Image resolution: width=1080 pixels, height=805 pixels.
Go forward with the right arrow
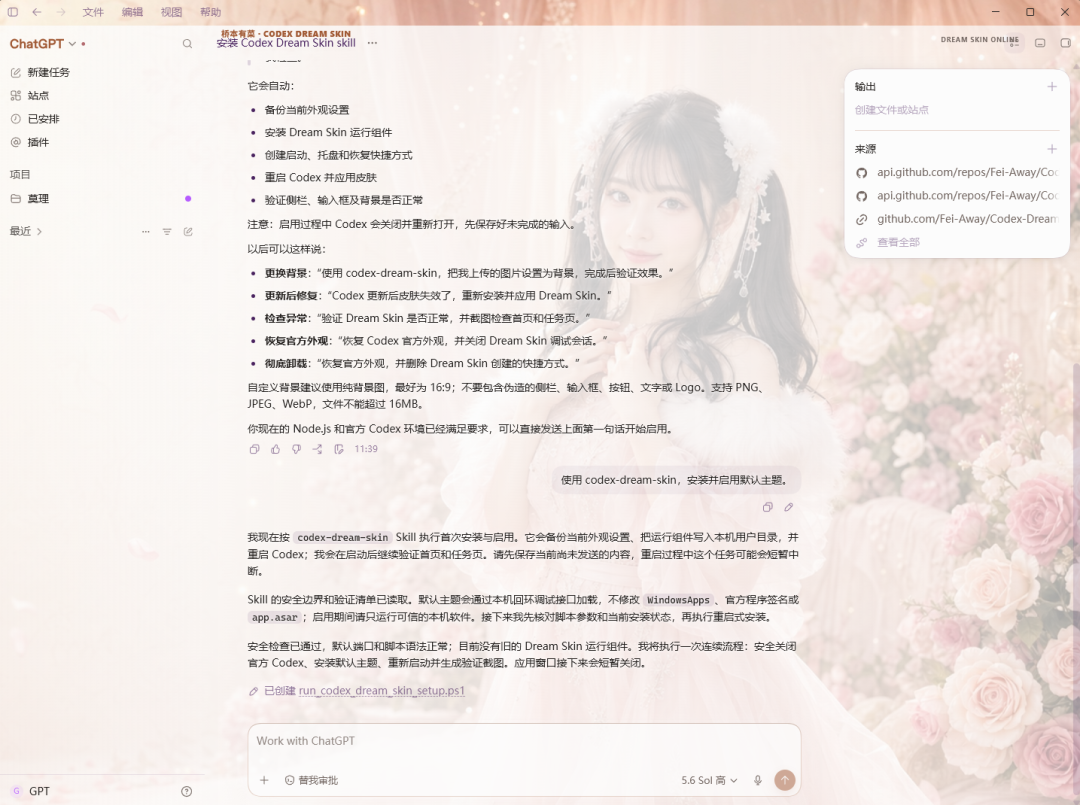pos(61,12)
